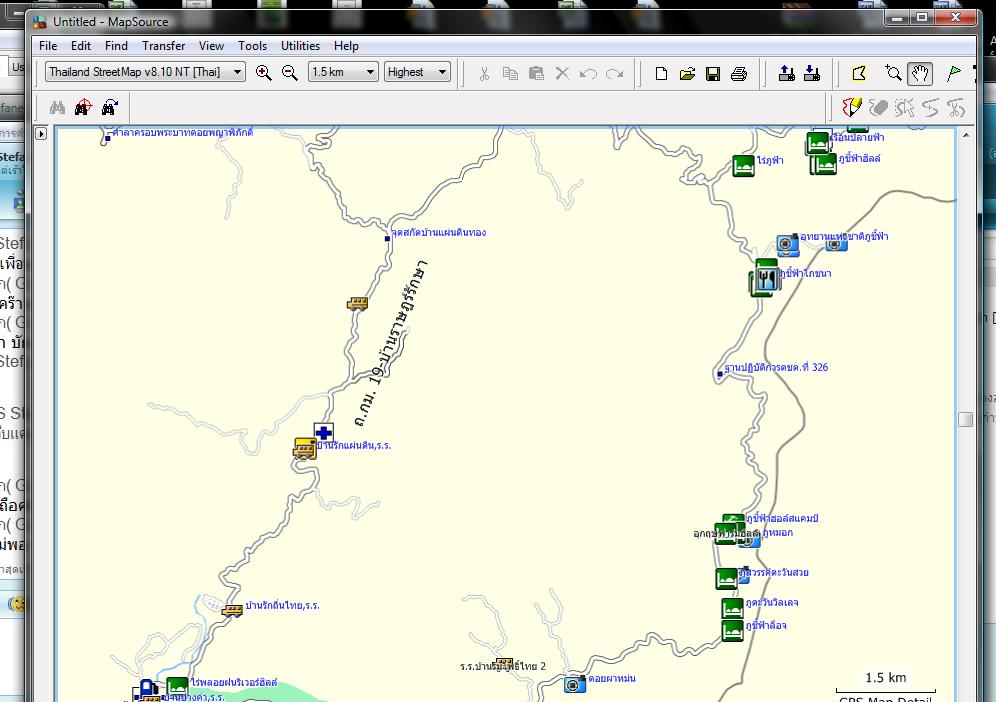Click the Send to Device icon
This screenshot has height=702, width=996.
coord(786,73)
